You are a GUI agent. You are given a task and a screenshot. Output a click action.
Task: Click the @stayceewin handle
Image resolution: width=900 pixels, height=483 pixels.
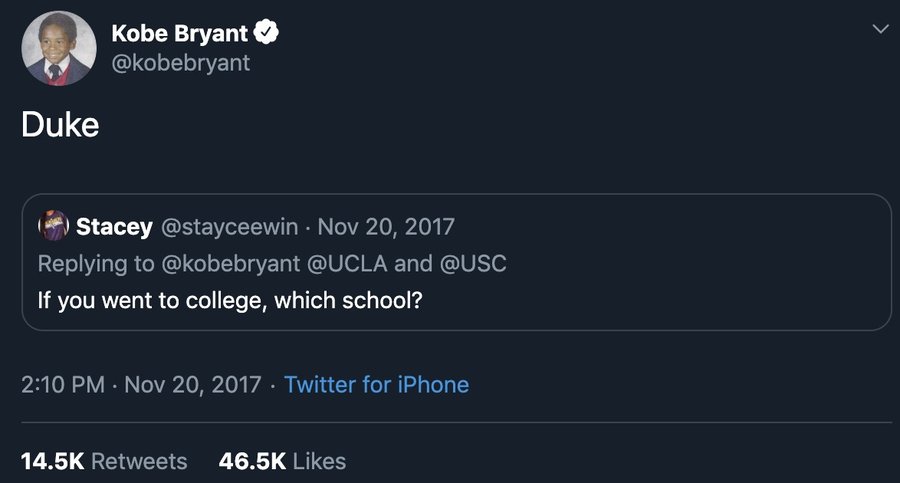pos(229,227)
